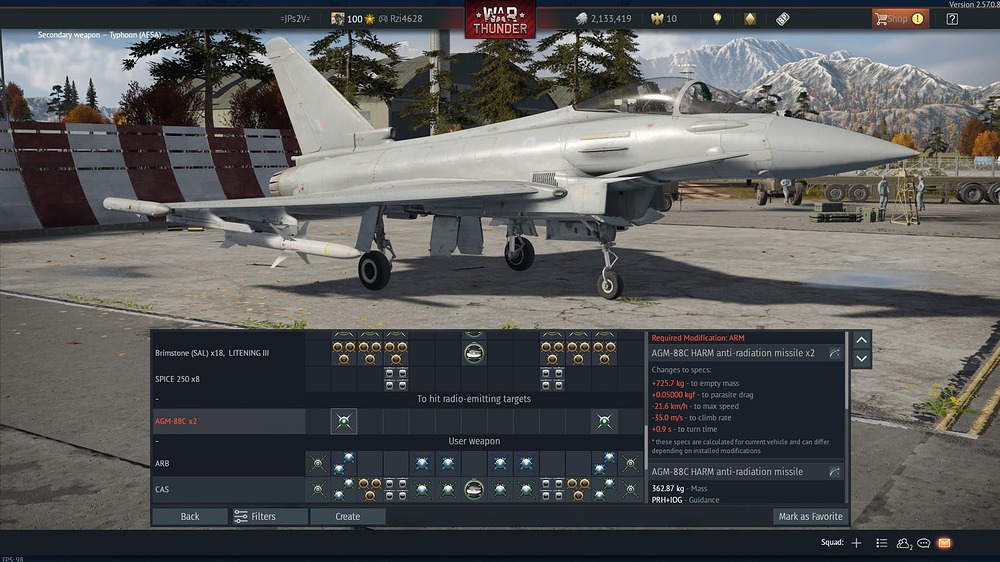Click the down chevron beside the info panel
Screen dimensions: 1000x562
pos(862,359)
